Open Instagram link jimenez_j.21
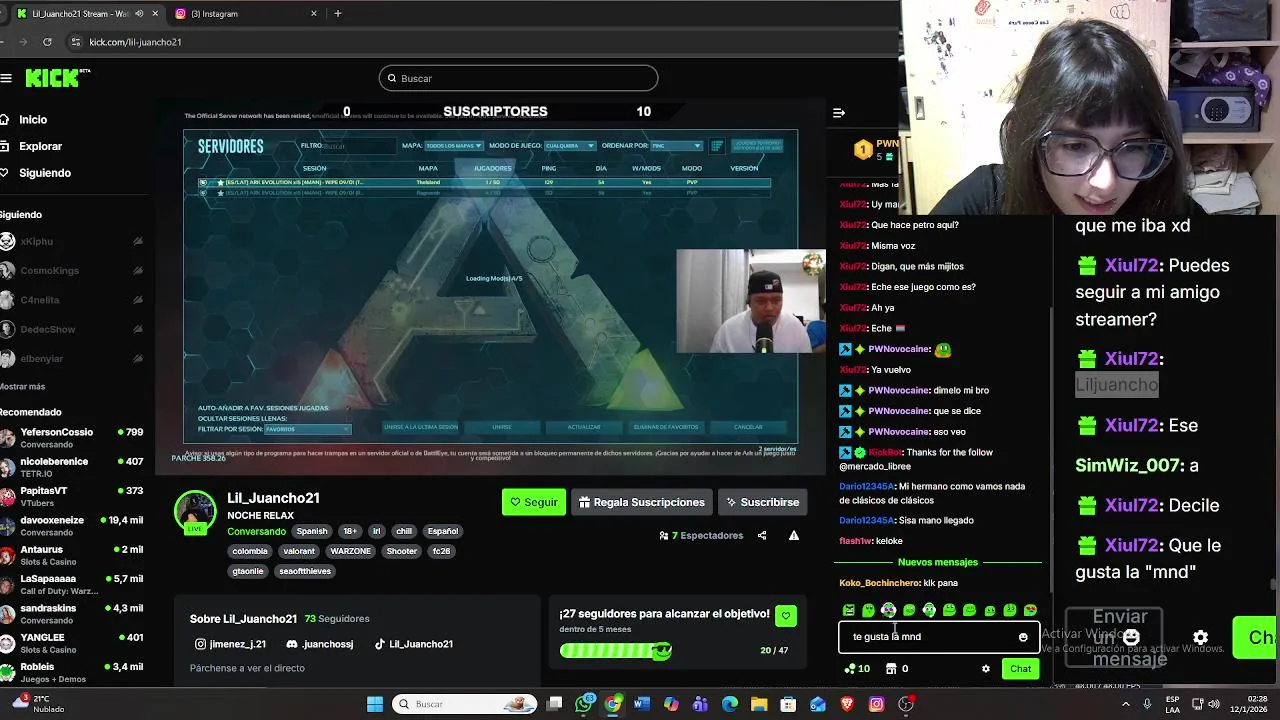Viewport: 1280px width, 720px height. point(231,644)
